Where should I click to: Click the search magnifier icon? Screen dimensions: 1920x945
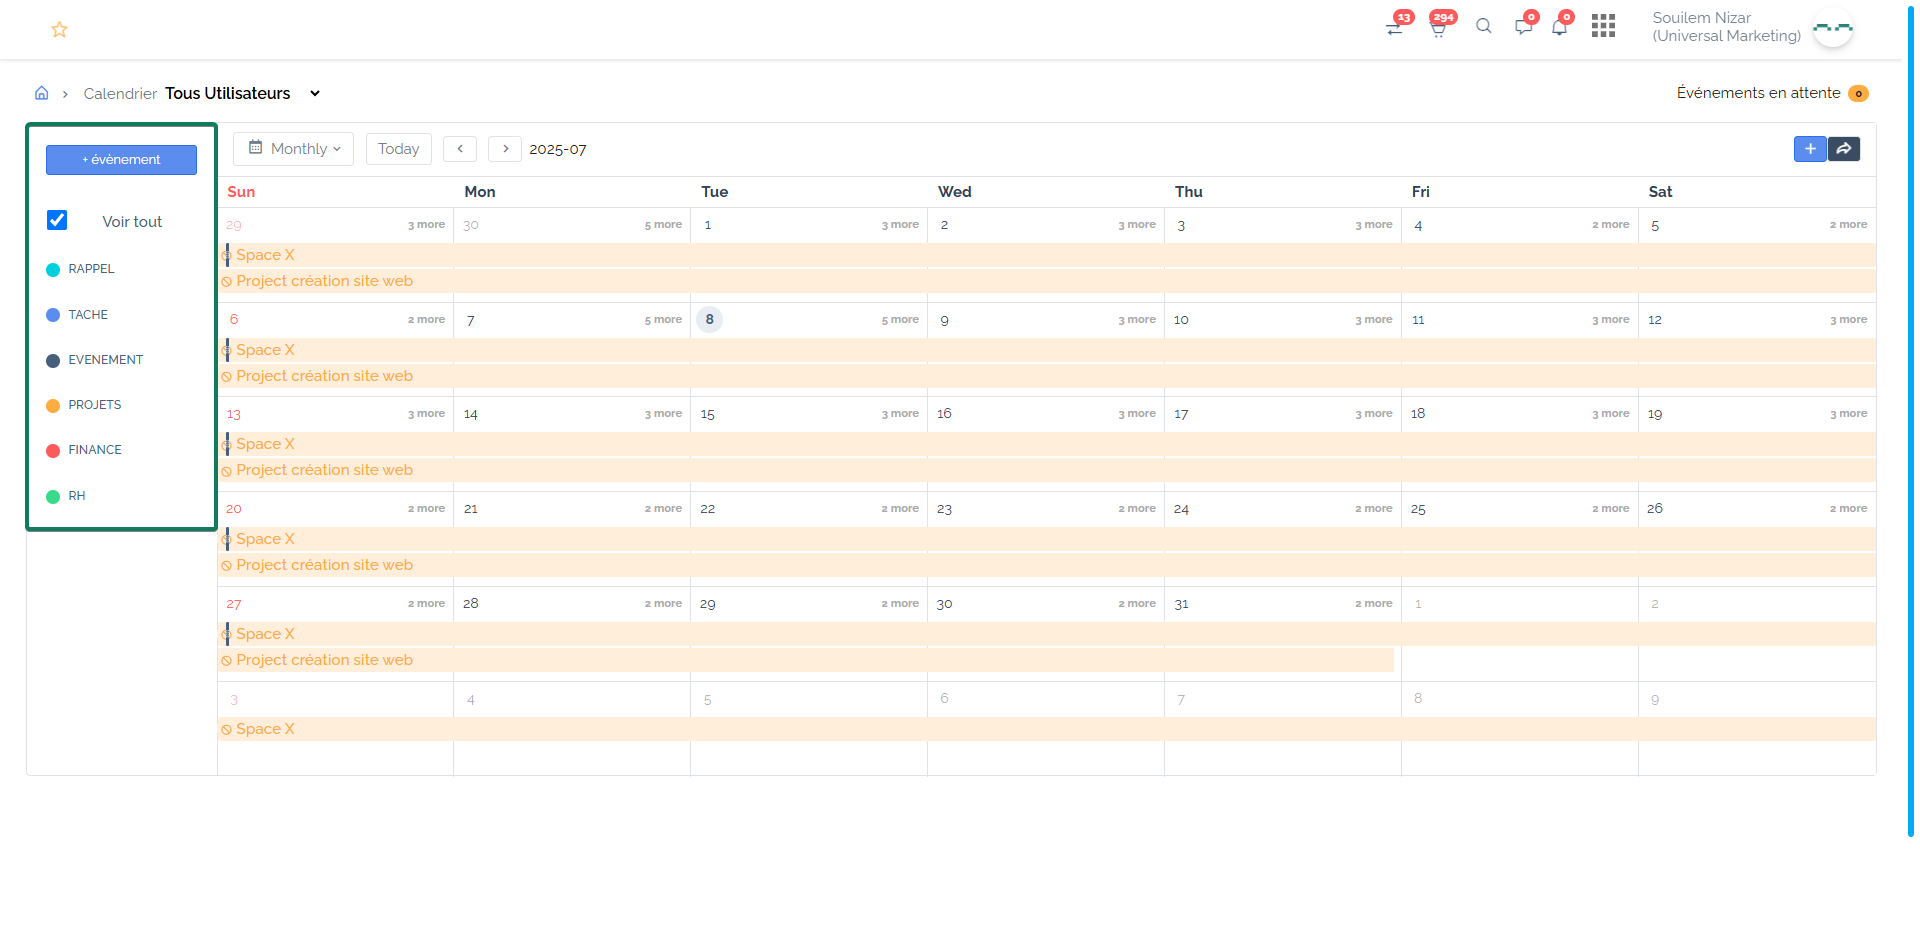coord(1484,27)
